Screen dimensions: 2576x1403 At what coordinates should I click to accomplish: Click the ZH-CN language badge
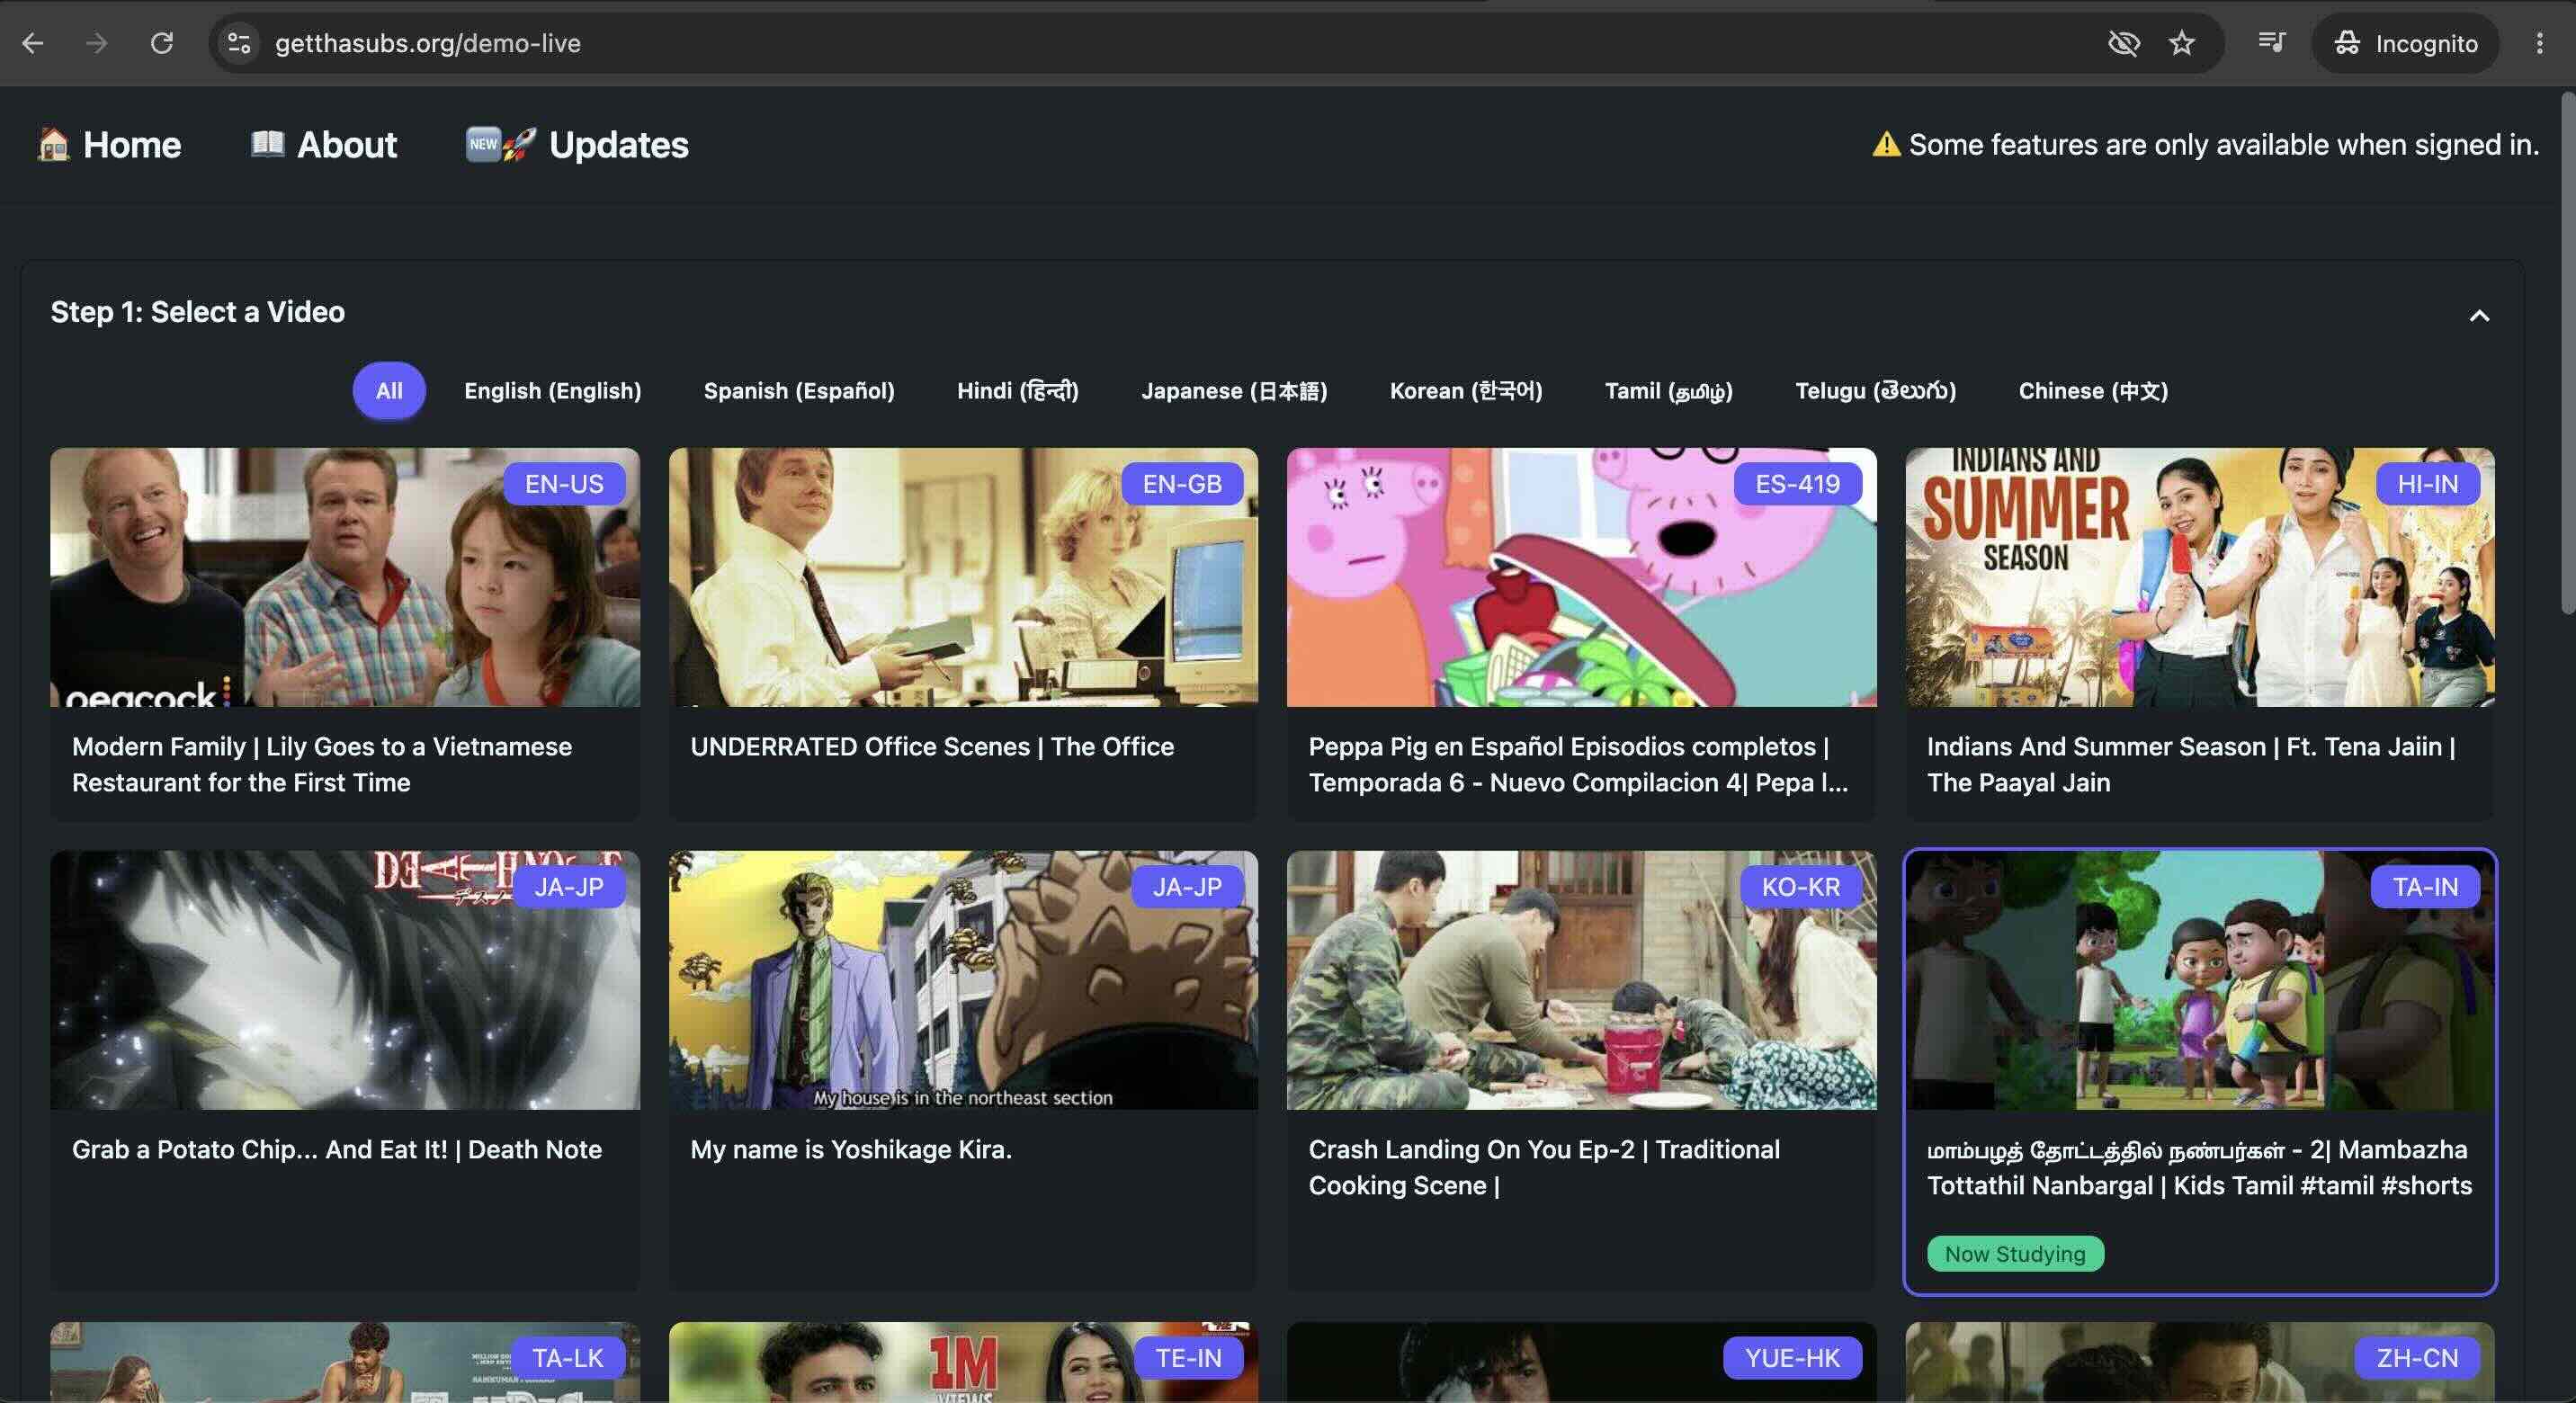coord(2417,1358)
